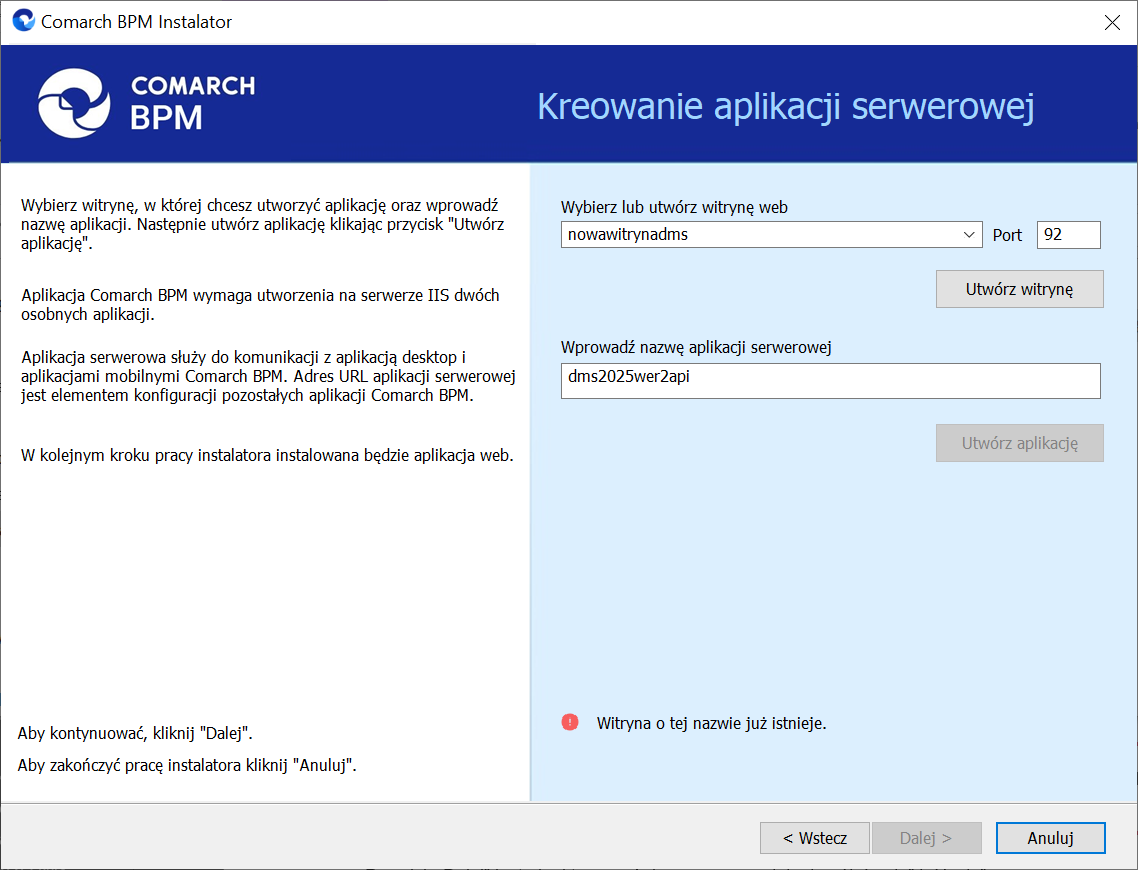Screen dimensions: 1138x870
Task: Click the server application name field
Action: 830,380
